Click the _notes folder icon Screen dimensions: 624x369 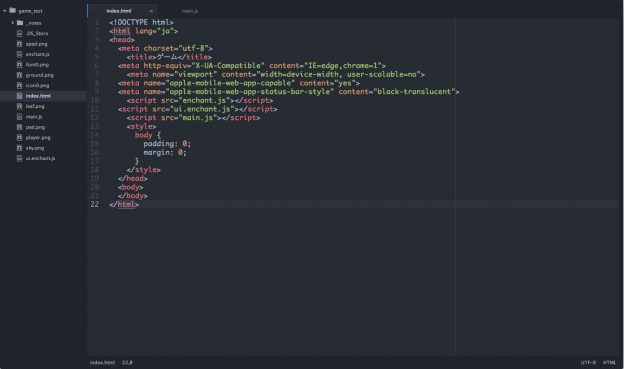point(20,23)
